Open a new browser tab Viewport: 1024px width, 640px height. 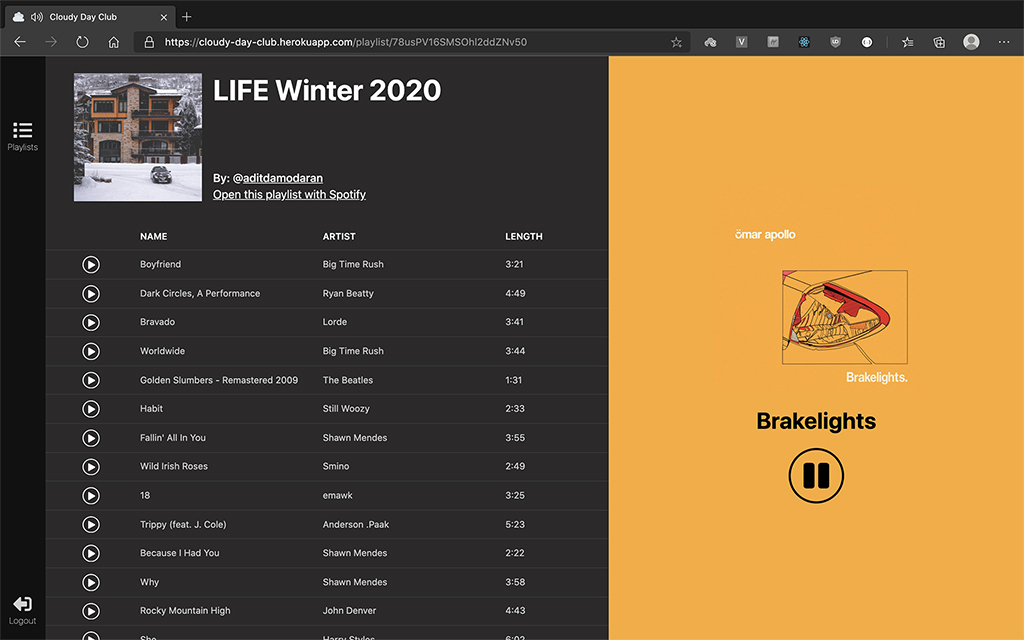tap(187, 16)
